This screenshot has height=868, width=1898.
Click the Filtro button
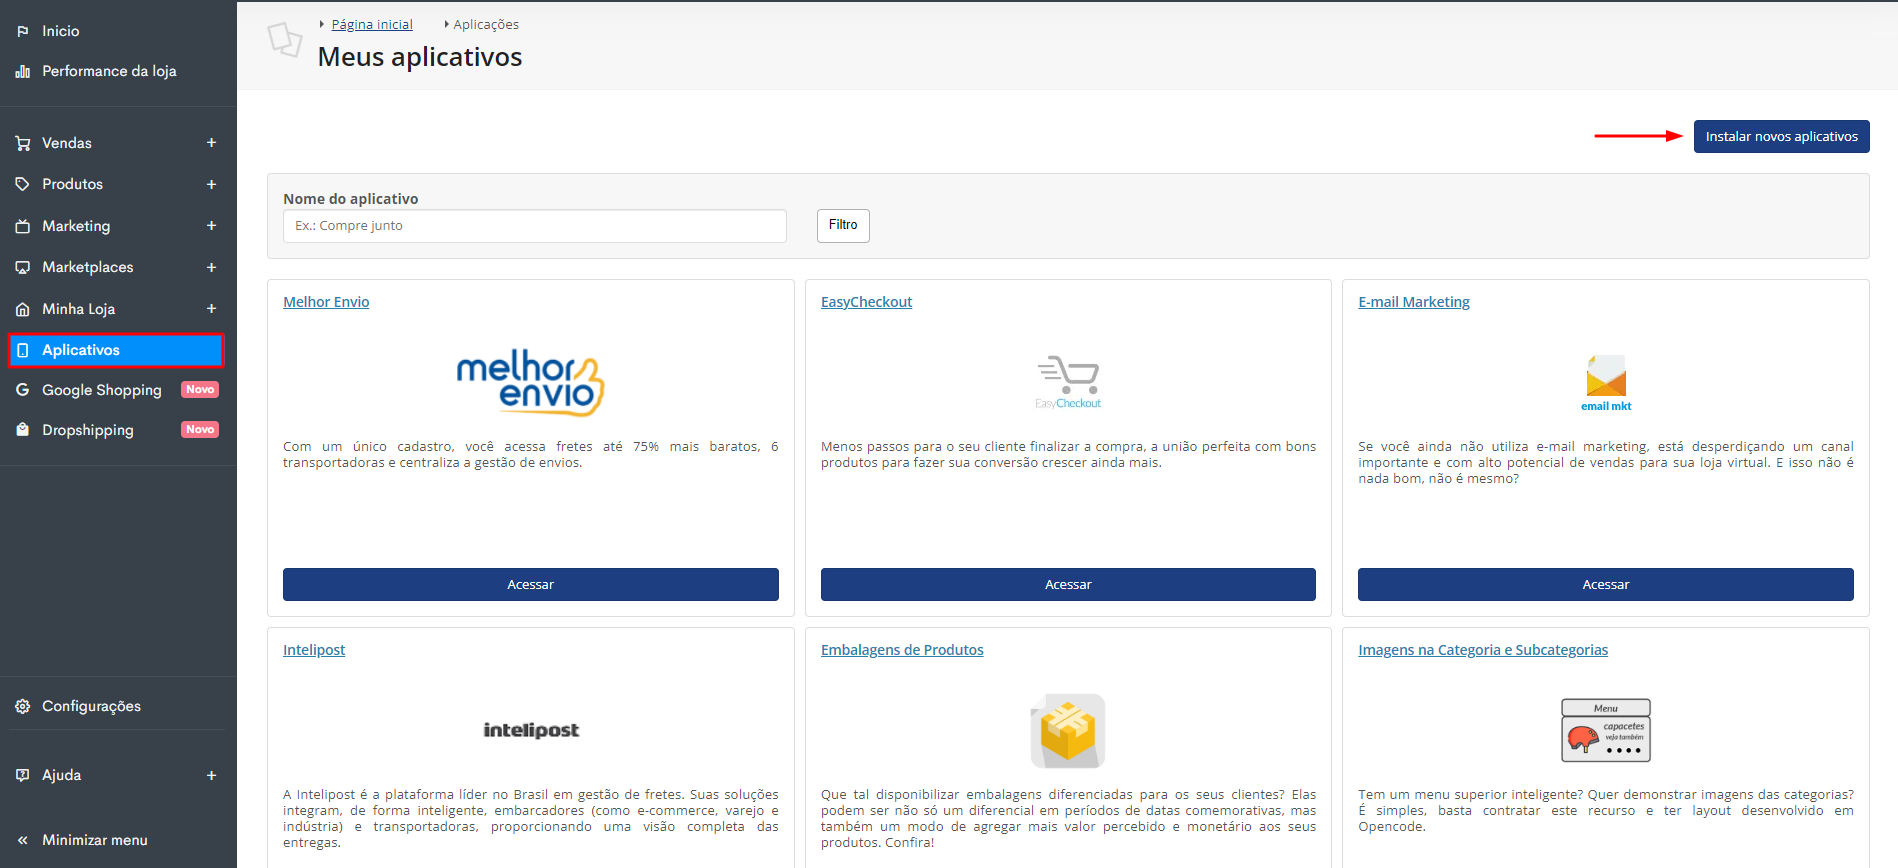pos(843,225)
